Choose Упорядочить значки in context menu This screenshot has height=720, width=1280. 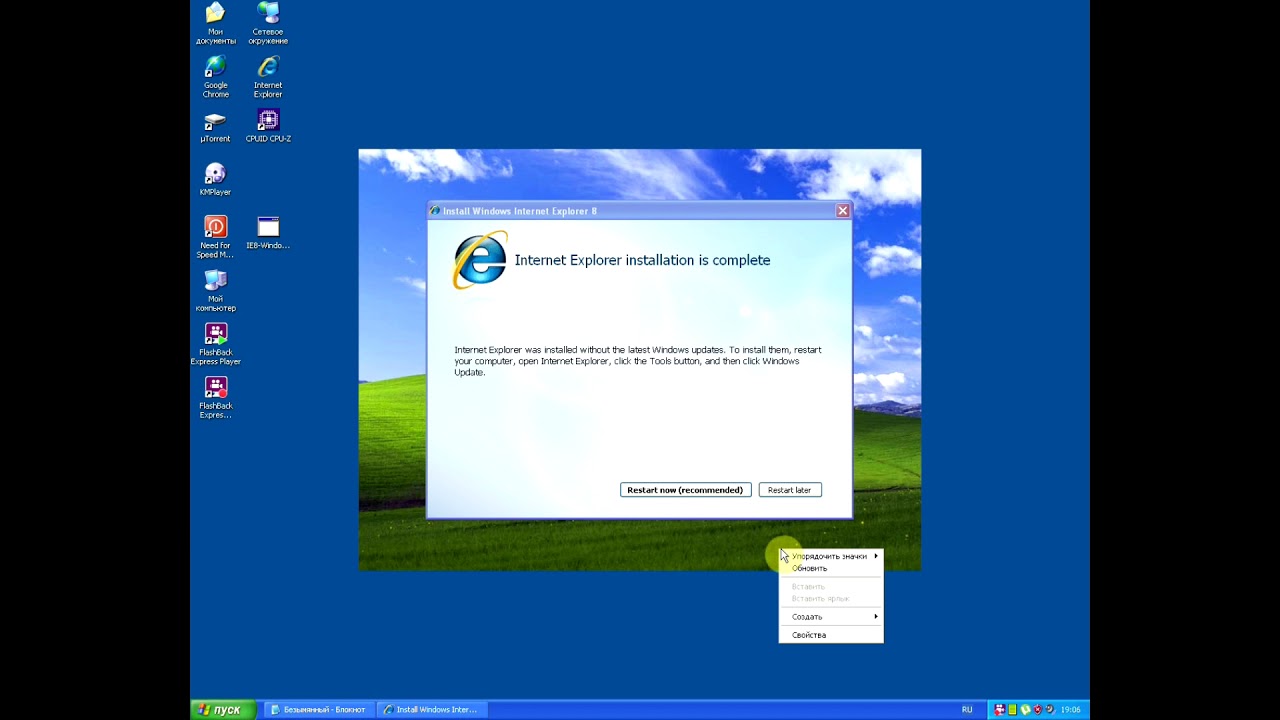point(831,556)
